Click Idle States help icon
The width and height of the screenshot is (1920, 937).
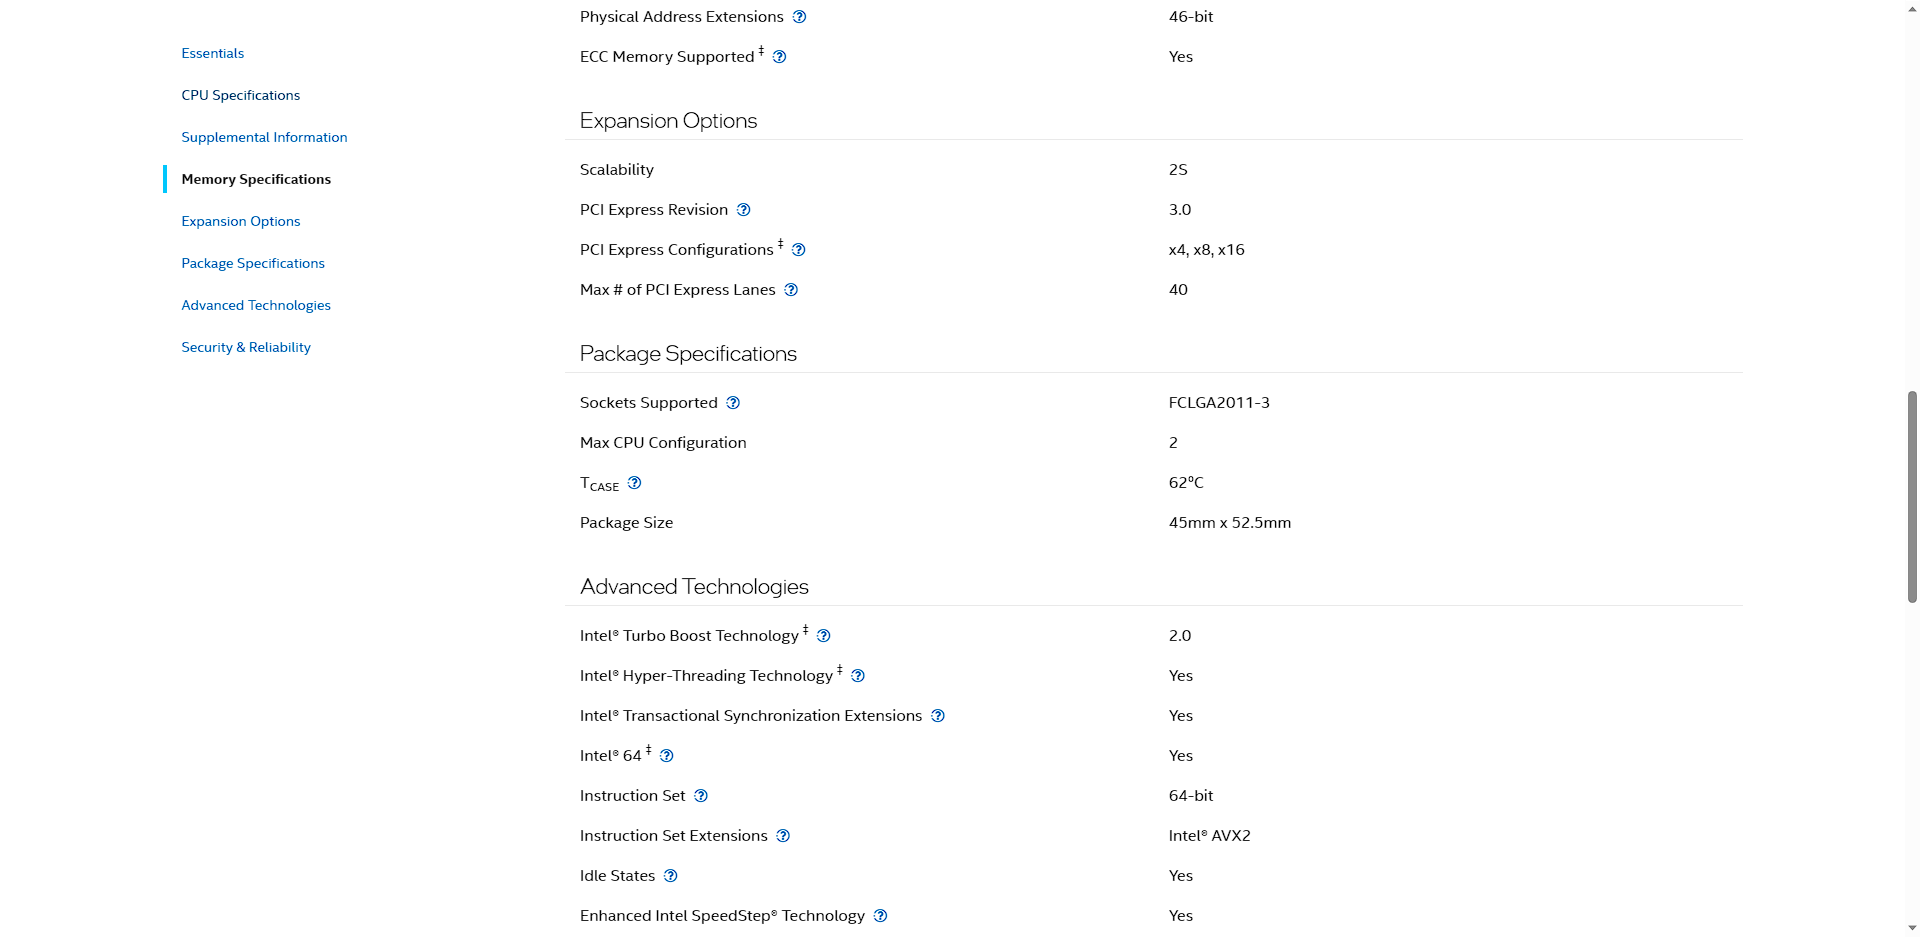click(x=670, y=876)
